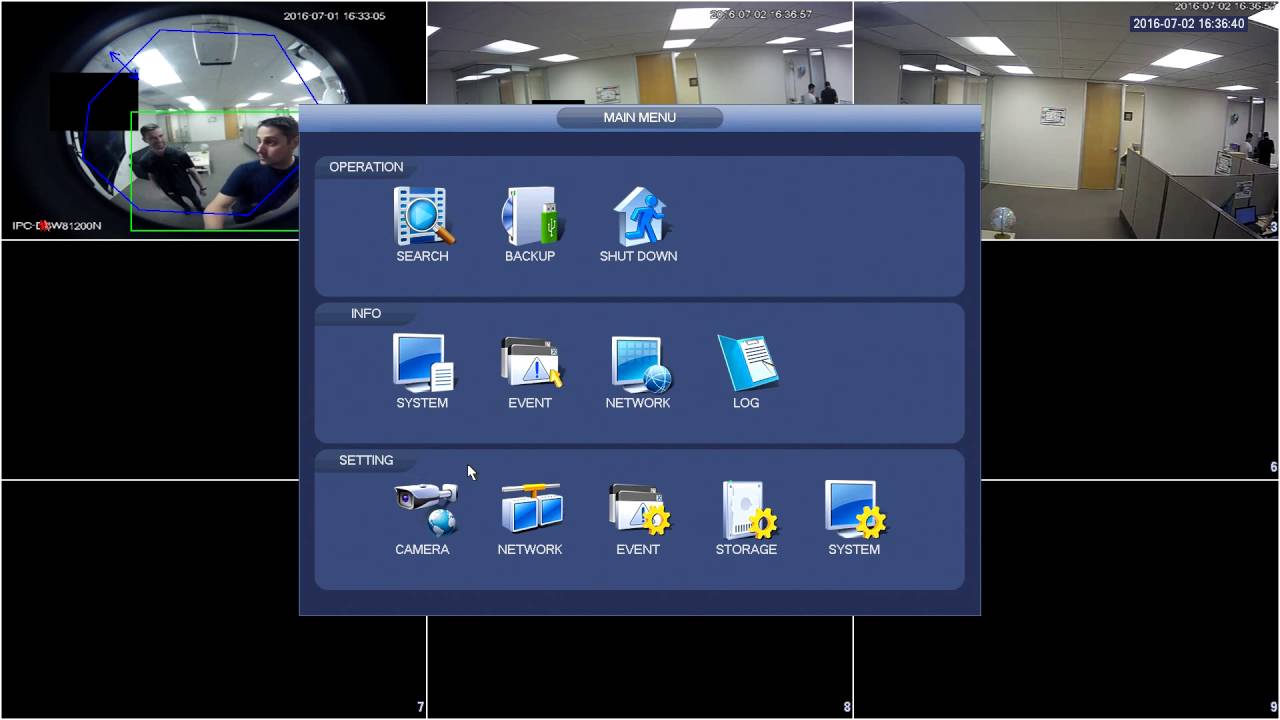Click the SHUT DOWN label
Viewport: 1280px width, 720px height.
coord(638,256)
